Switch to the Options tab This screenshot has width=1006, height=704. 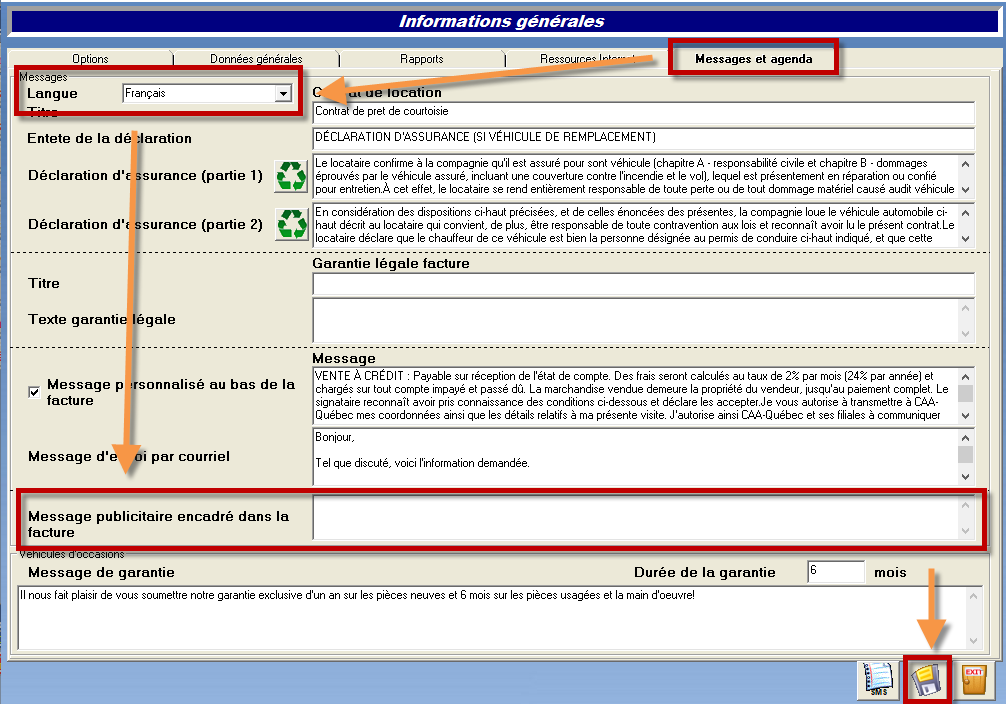90,58
